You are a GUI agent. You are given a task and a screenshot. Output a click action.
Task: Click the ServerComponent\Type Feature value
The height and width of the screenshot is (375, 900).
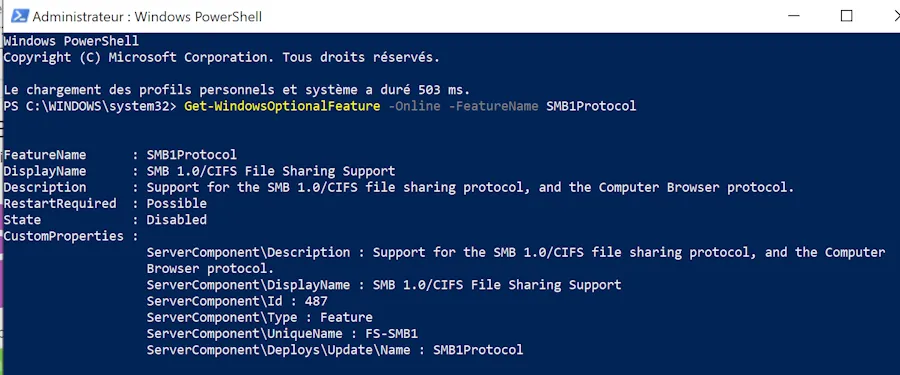(x=346, y=318)
